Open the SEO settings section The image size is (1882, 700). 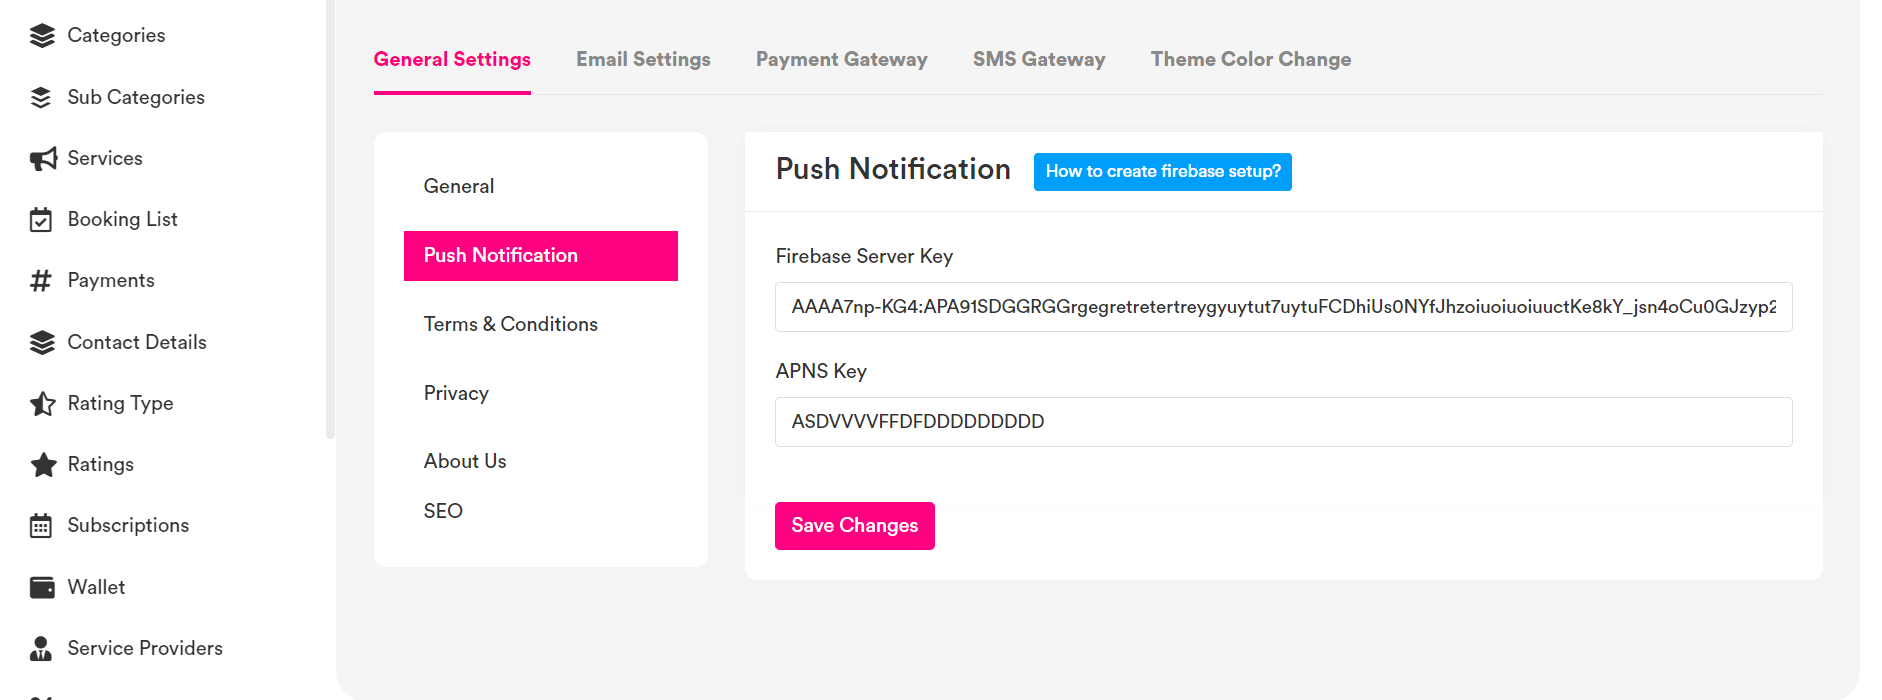tap(443, 511)
